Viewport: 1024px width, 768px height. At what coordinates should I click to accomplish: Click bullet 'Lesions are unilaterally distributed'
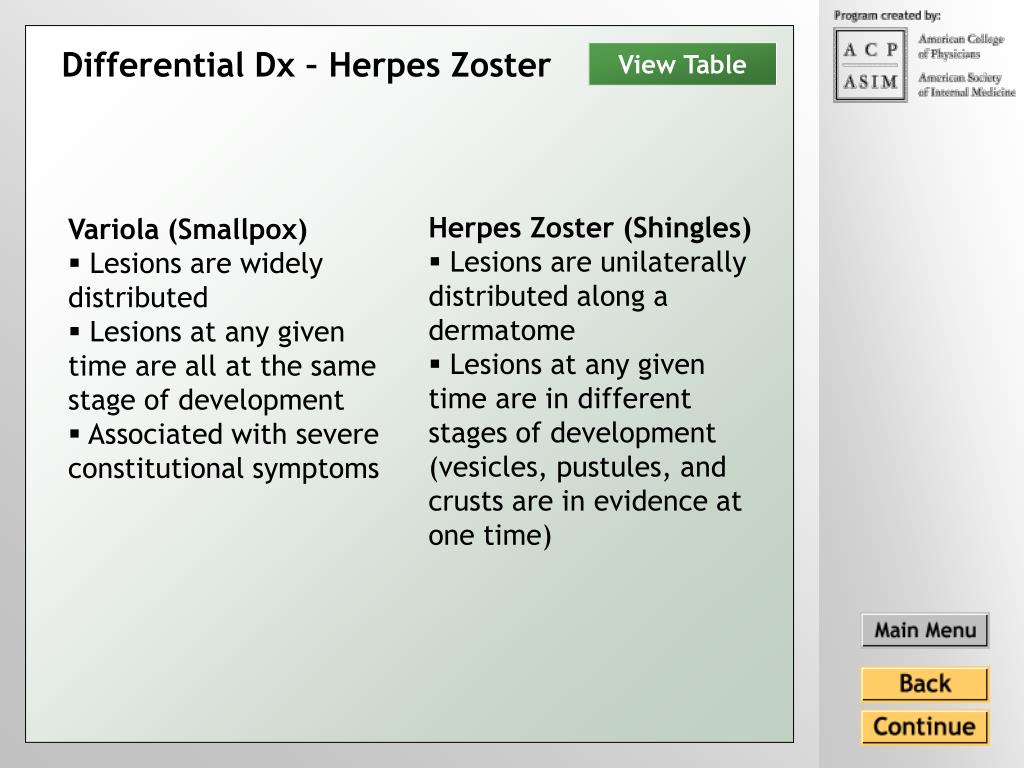click(587, 296)
